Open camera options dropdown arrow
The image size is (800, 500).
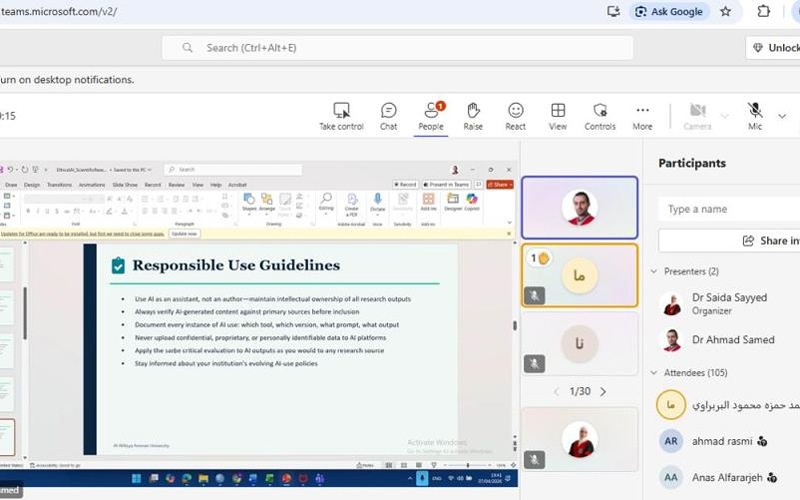725,115
